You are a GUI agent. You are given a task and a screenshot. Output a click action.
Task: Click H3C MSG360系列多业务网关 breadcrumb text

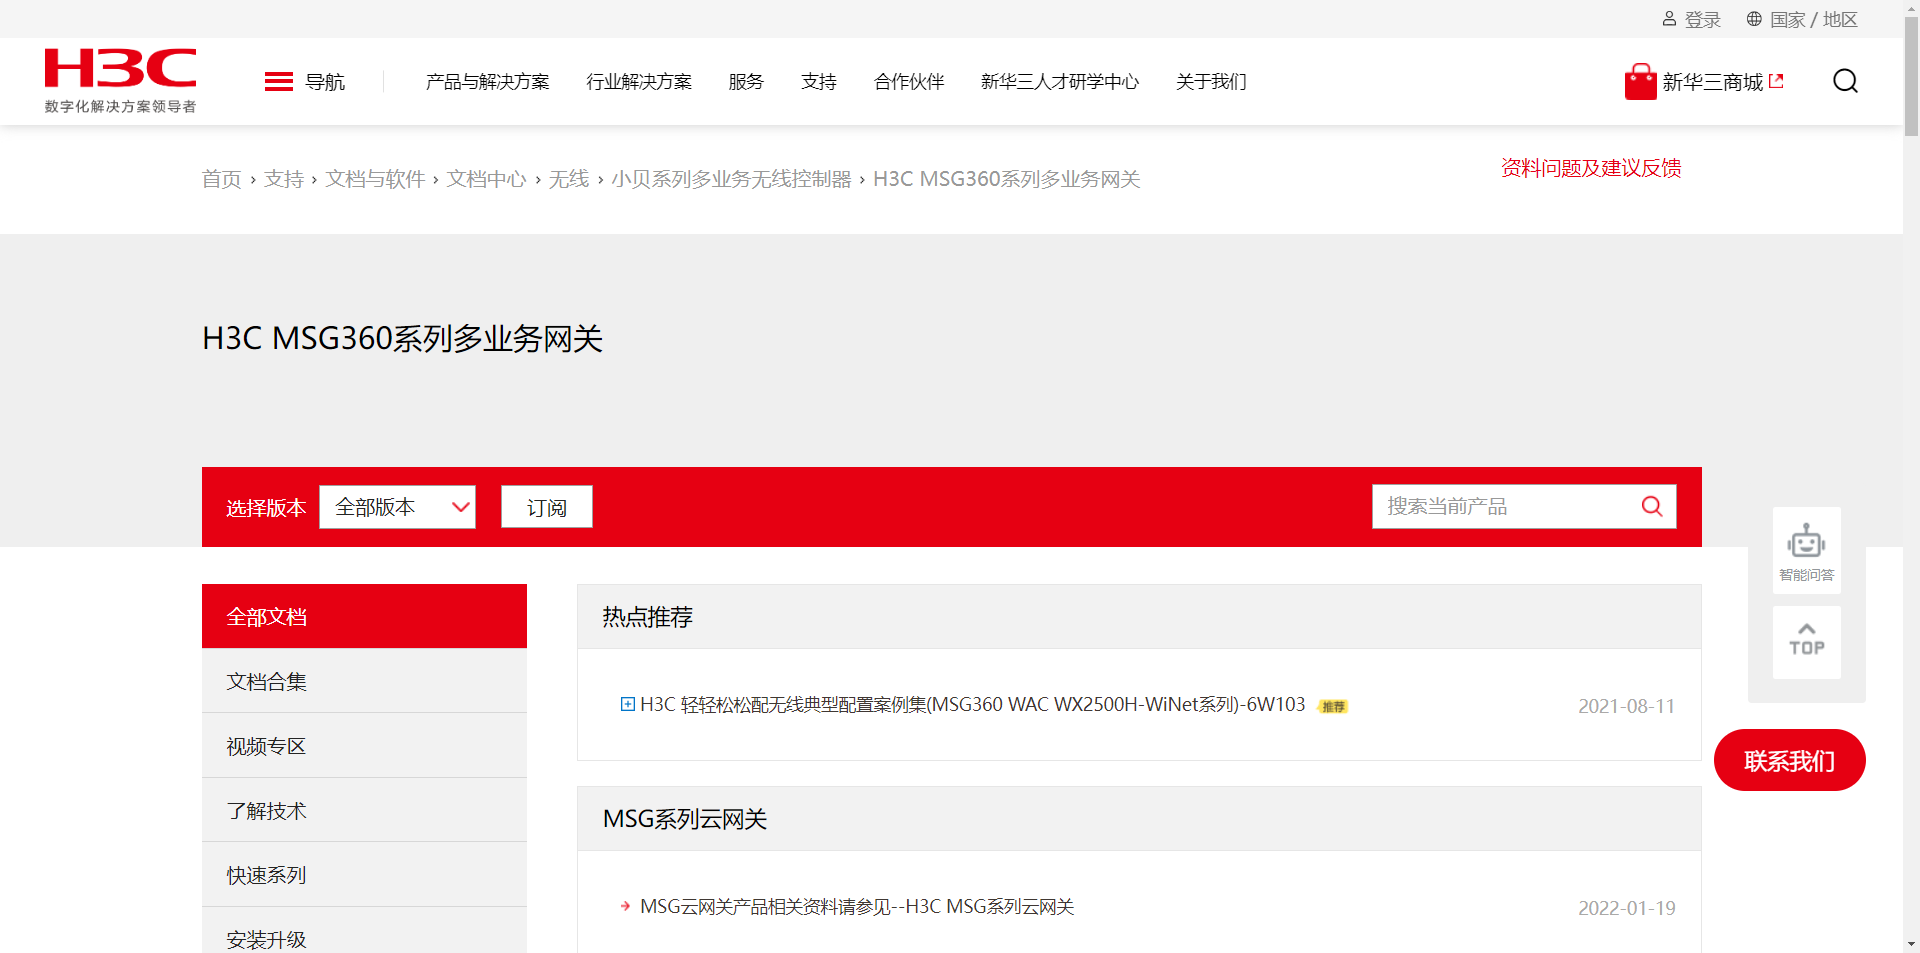pos(1007,179)
